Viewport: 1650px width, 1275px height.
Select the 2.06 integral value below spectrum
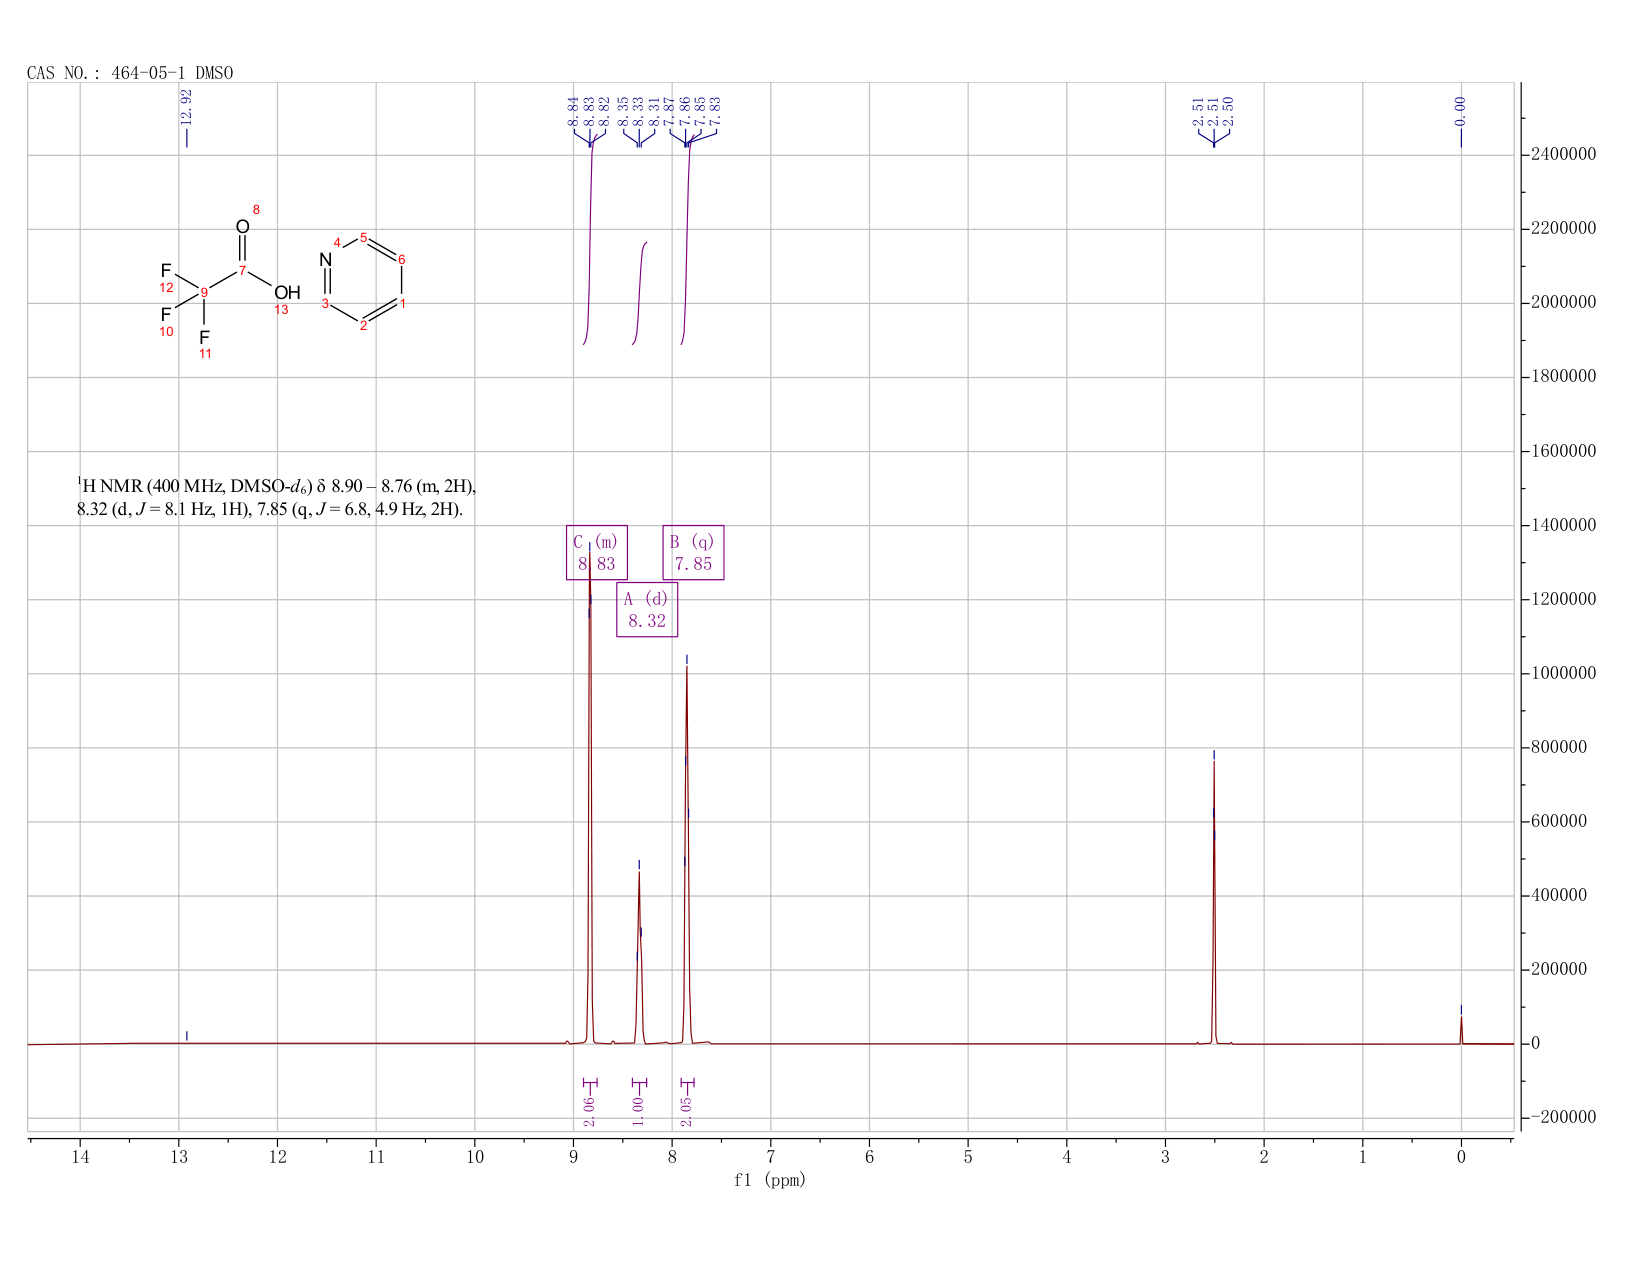click(589, 1110)
